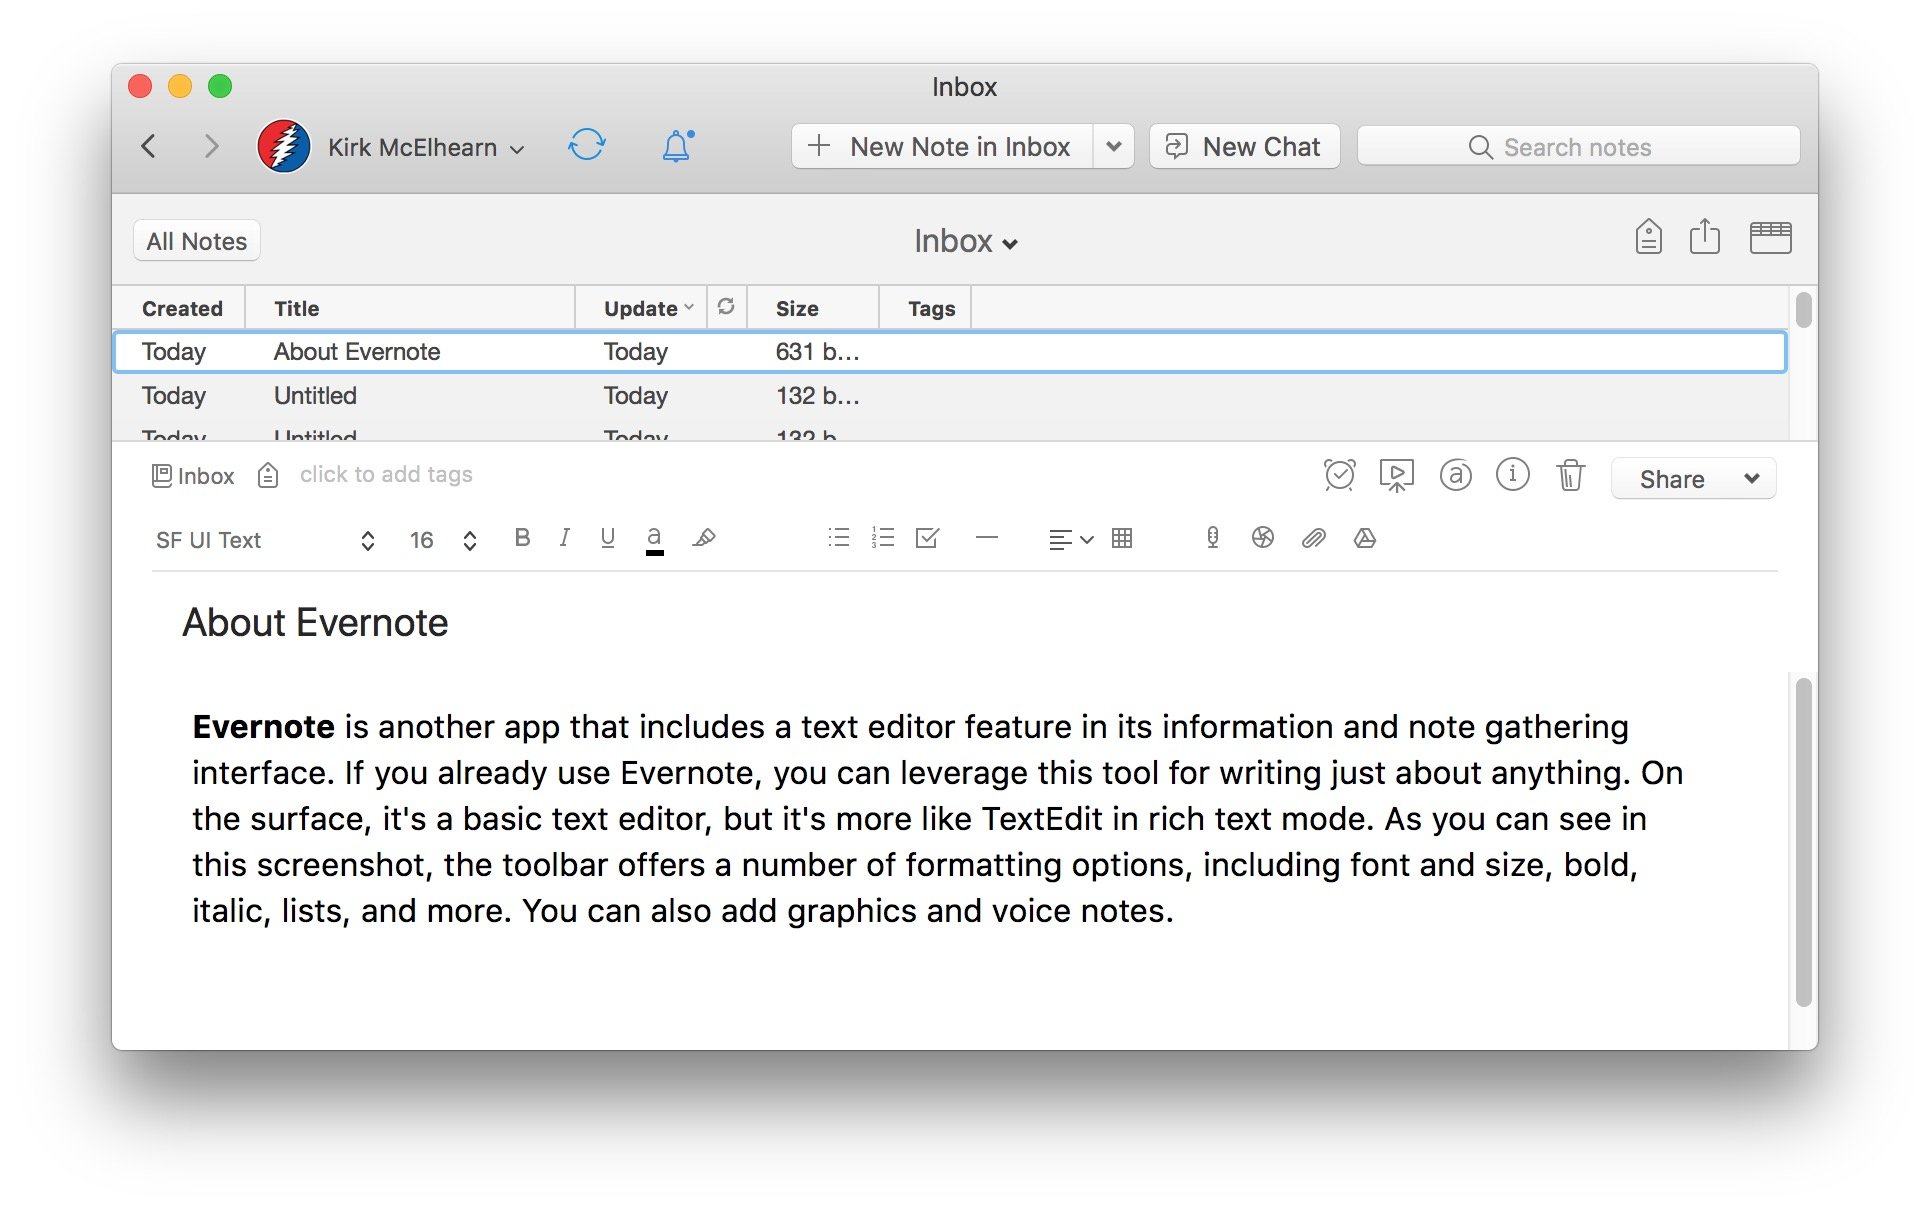Click the Kirk McElhearn avatar

pos(284,147)
